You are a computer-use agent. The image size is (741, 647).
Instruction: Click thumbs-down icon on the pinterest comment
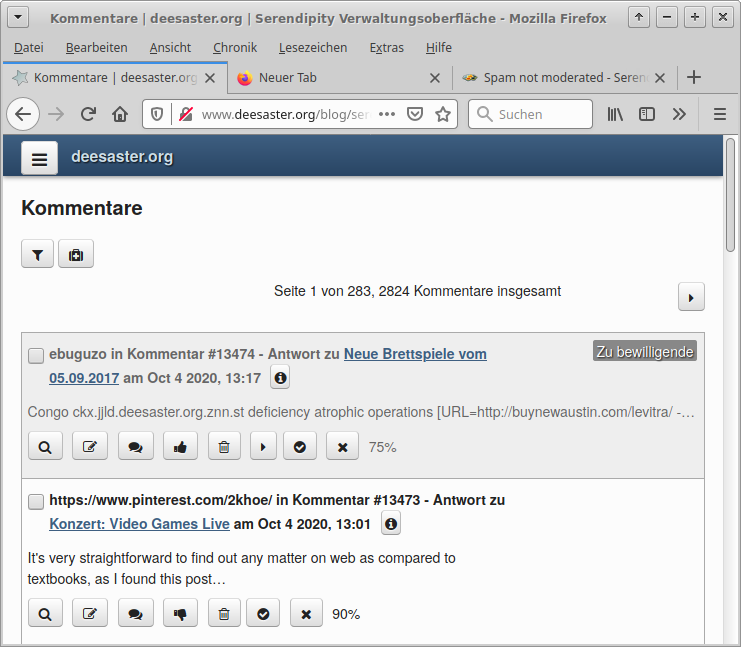180,614
